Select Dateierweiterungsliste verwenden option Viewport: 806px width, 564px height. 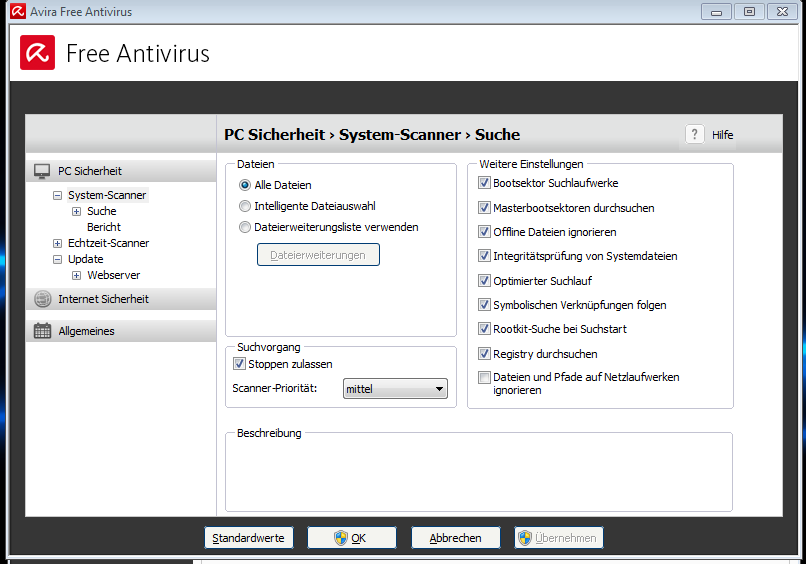pos(245,227)
